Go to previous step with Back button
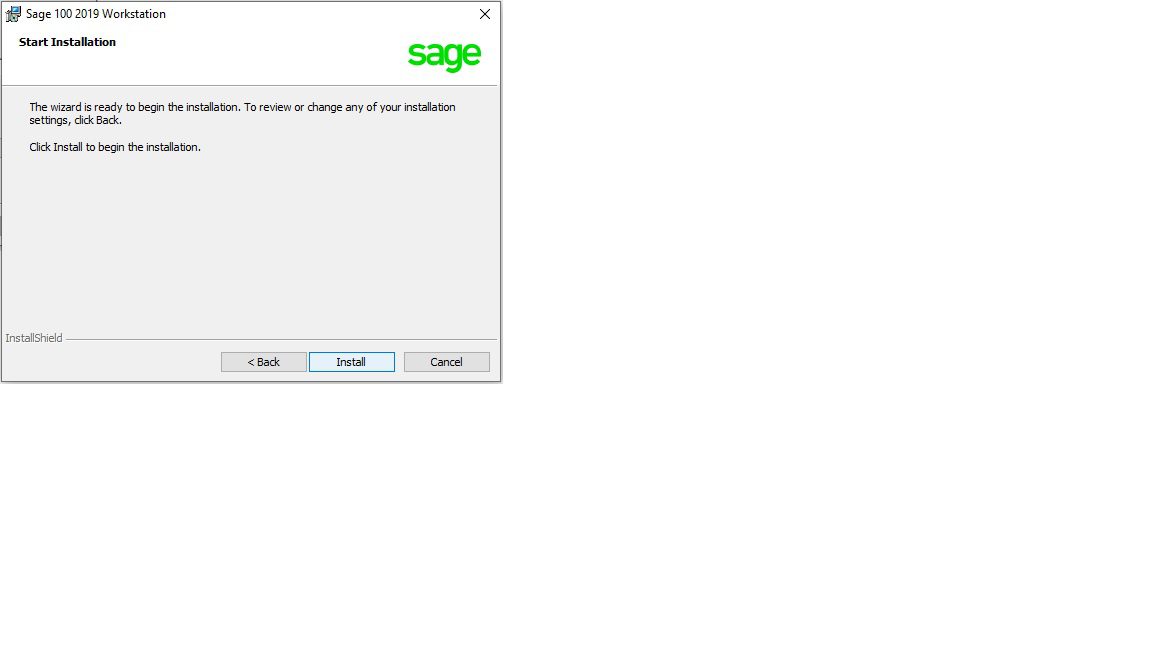Image resolution: width=1152 pixels, height=648 pixels. (x=264, y=362)
